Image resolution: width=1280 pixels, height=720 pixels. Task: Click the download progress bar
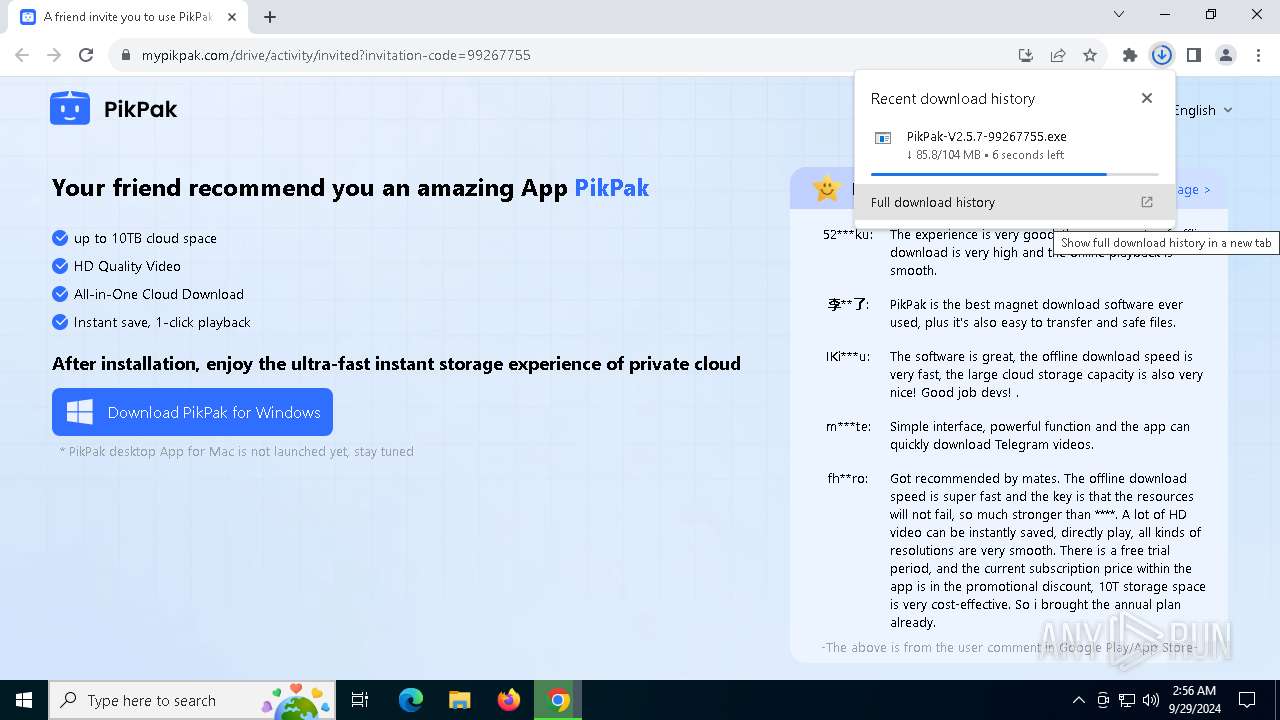pyautogui.click(x=1015, y=174)
